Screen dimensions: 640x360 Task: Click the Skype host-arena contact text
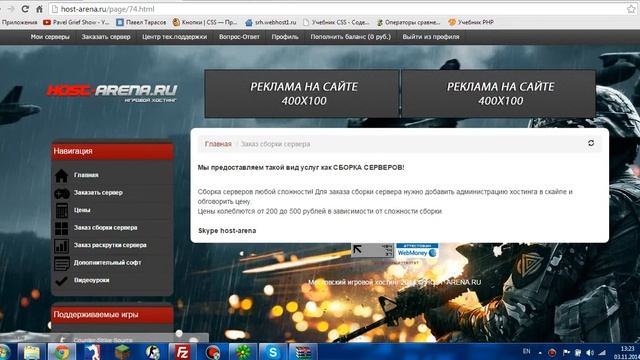pos(227,231)
